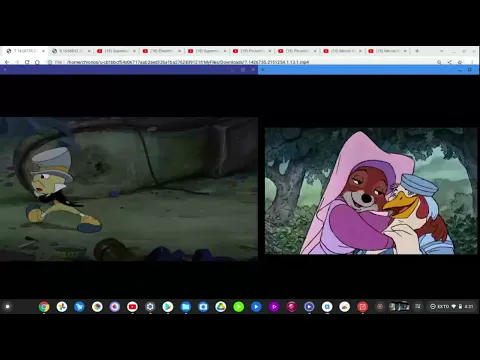Click the screen recording stop indicator
The width and height of the screenshot is (480, 360).
(x=380, y=306)
